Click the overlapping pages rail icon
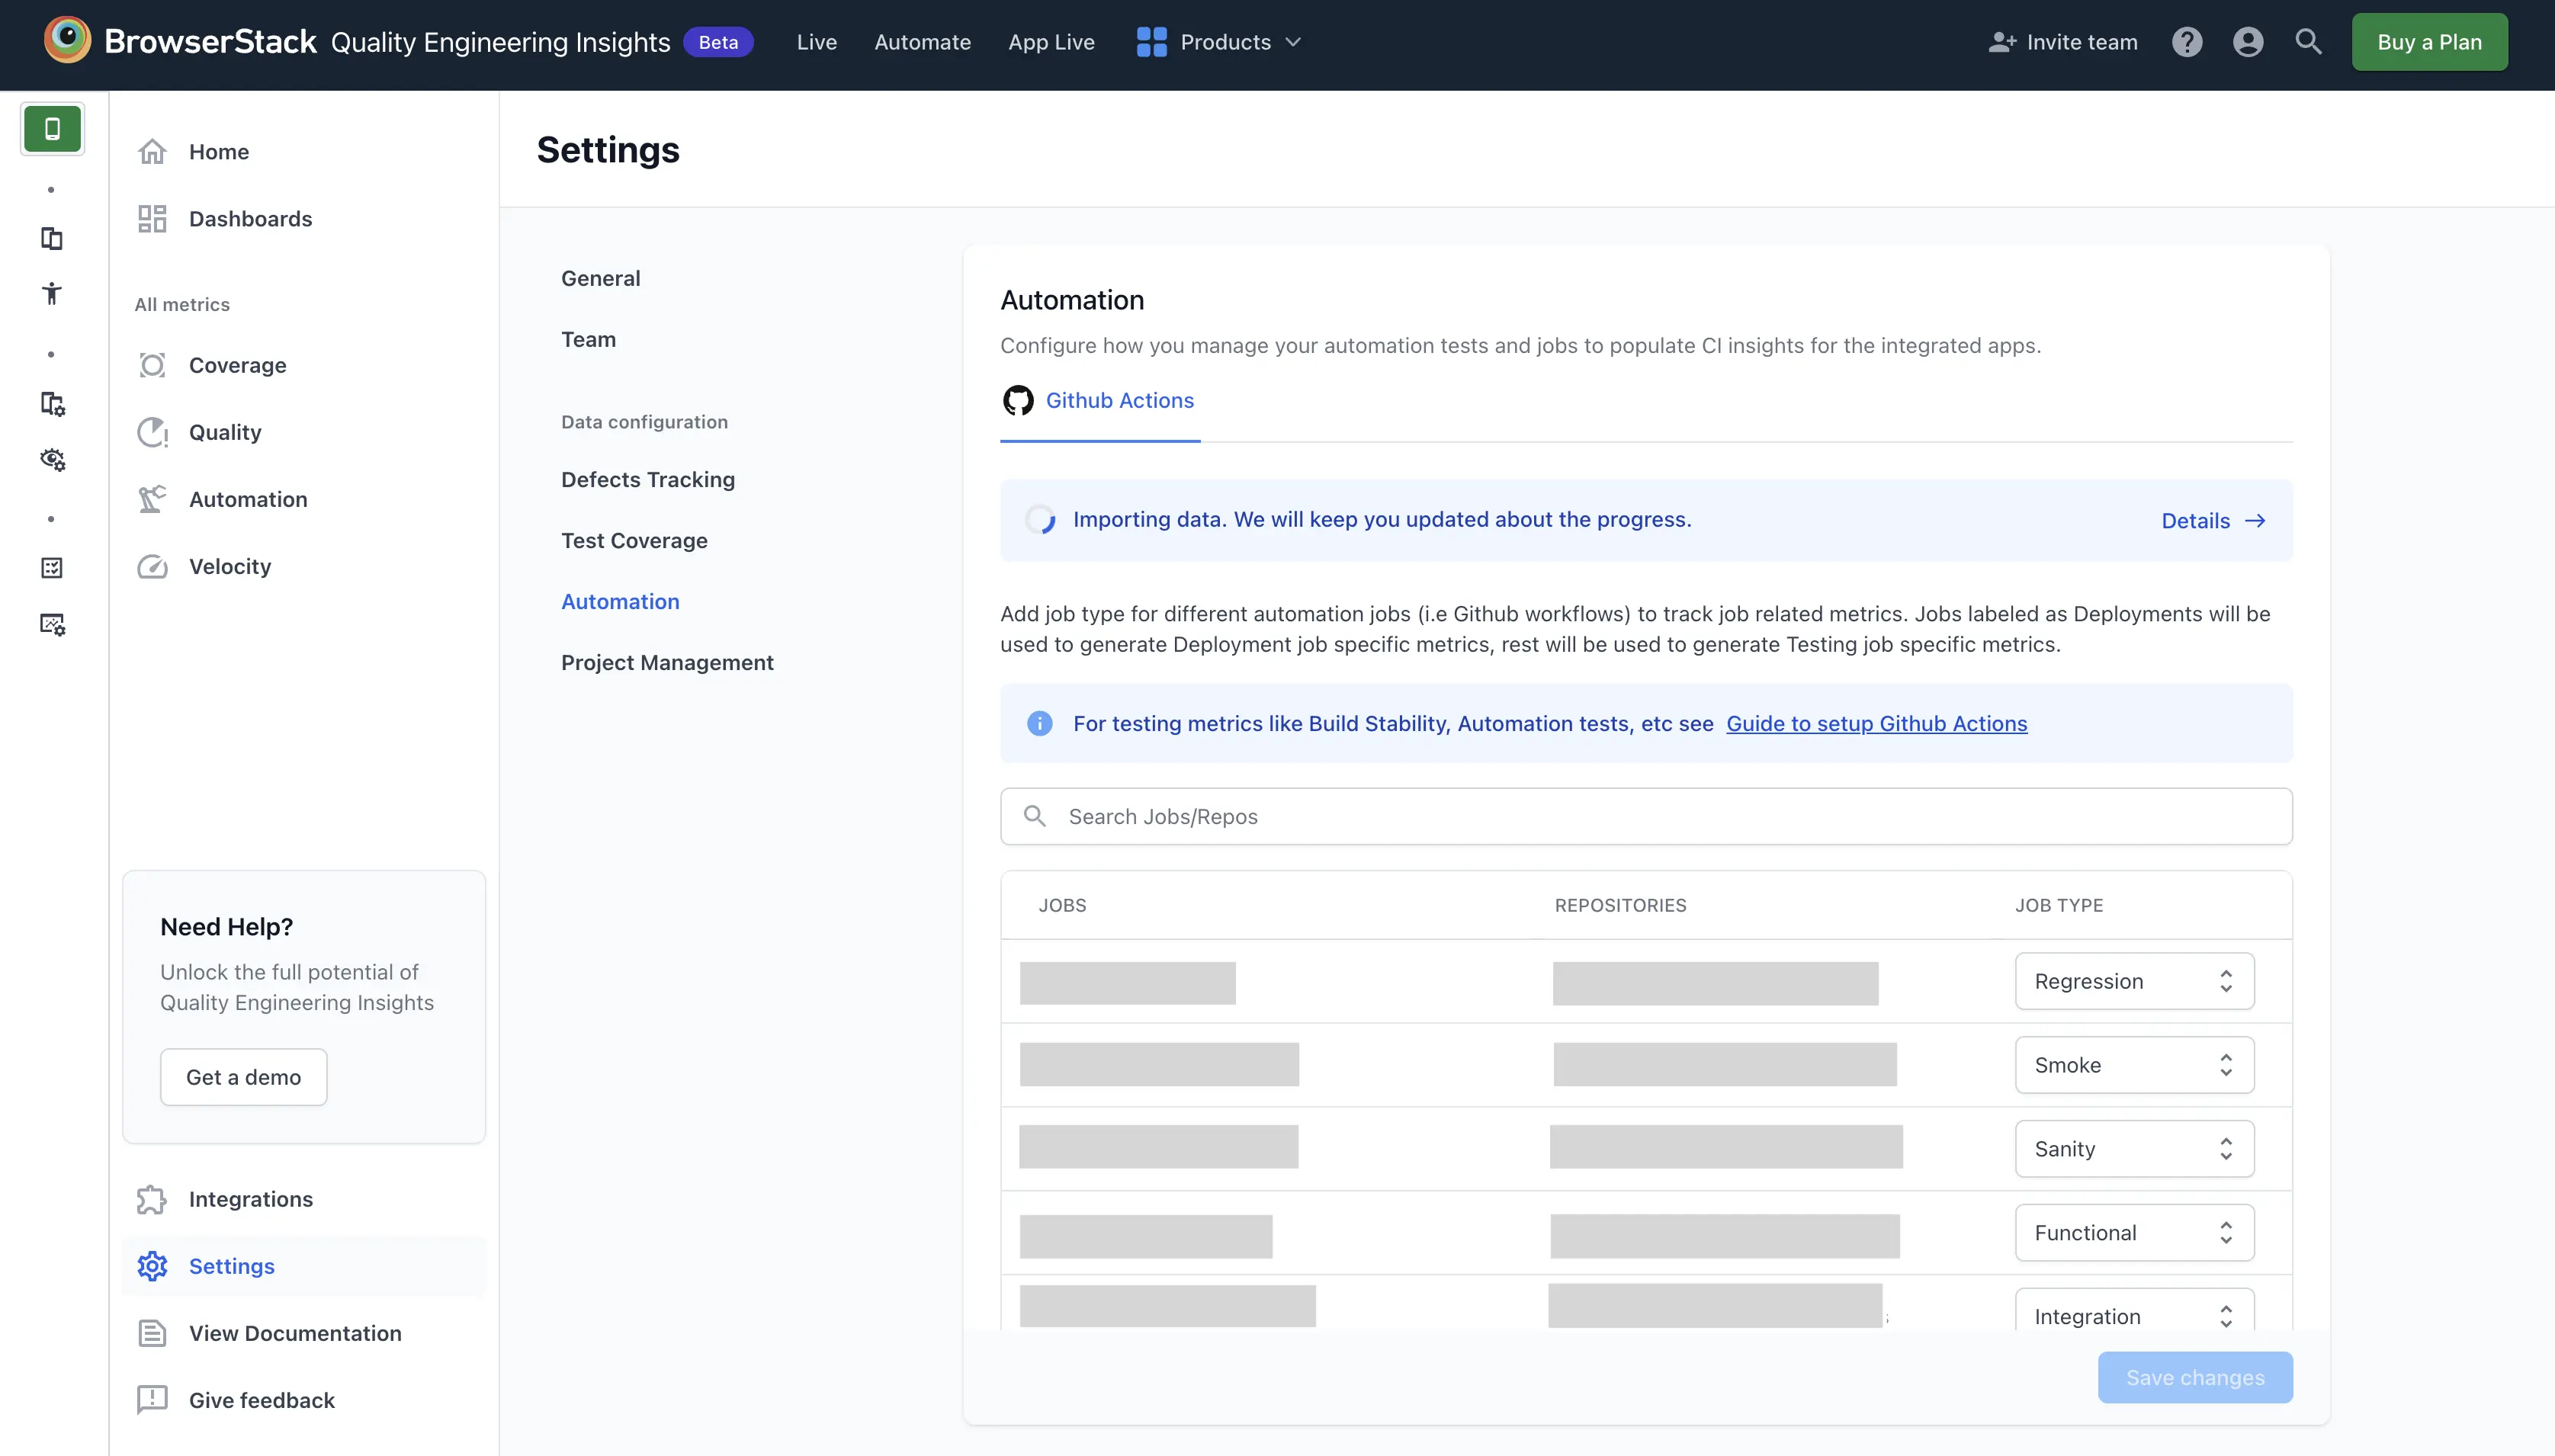This screenshot has height=1456, width=2555. [x=52, y=238]
